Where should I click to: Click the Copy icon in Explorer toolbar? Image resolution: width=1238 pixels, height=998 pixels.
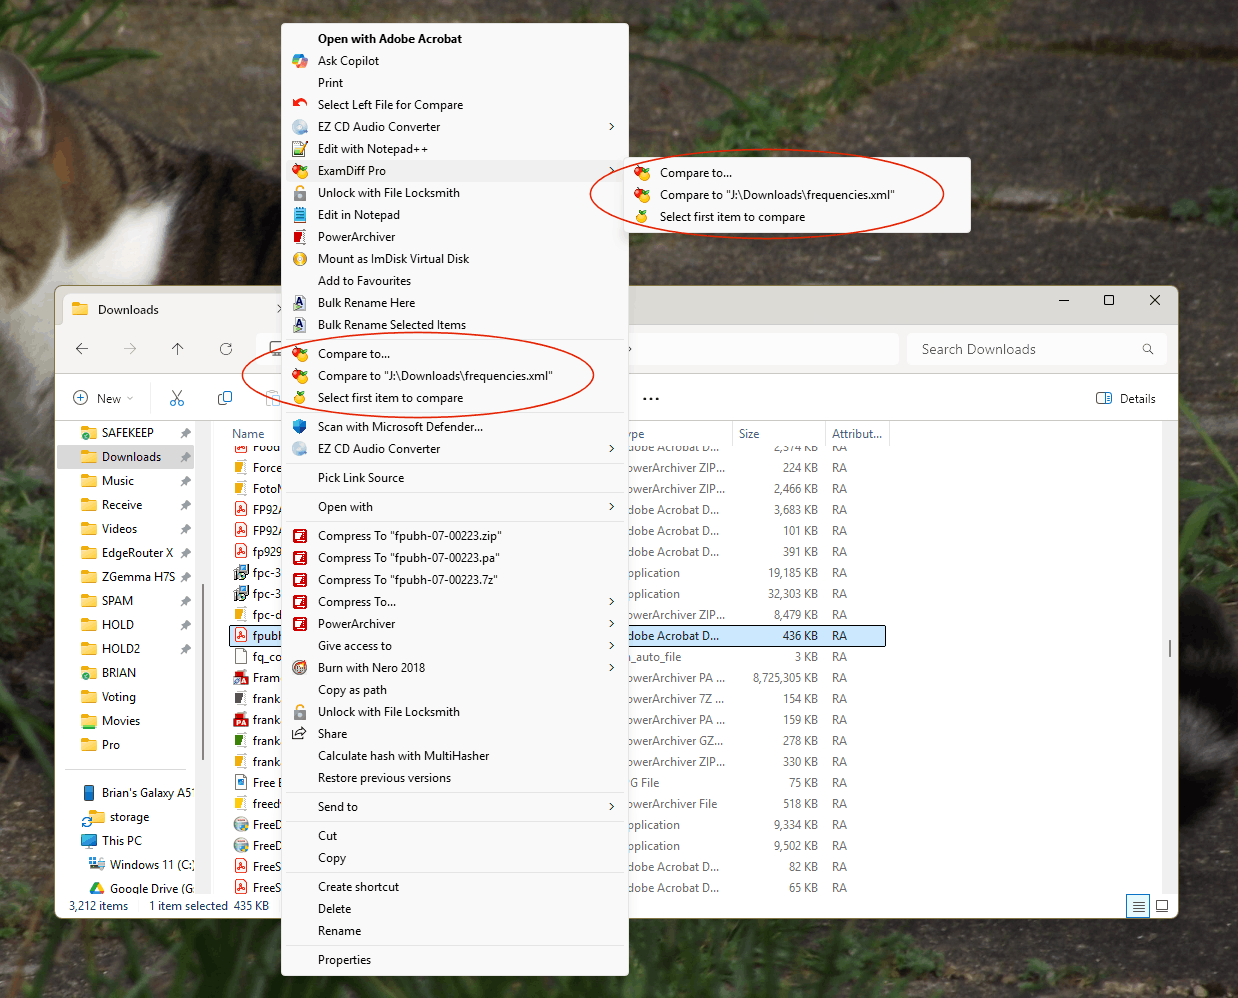coord(225,398)
